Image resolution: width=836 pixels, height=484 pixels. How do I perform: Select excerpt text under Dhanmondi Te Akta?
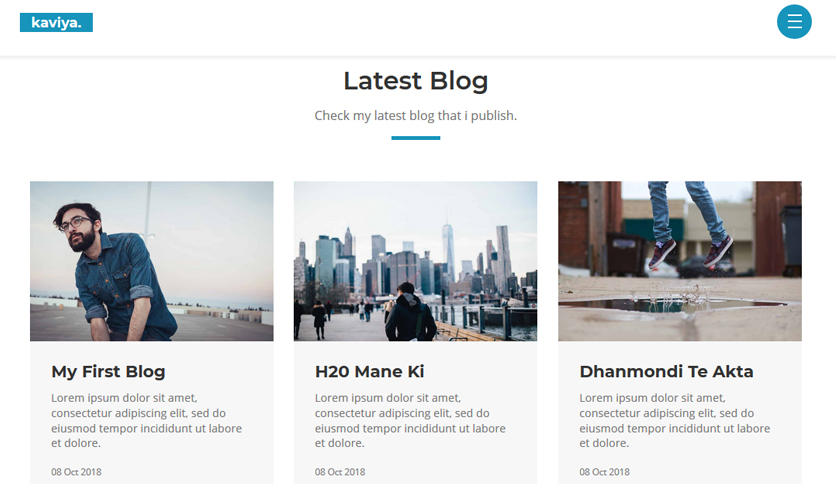(x=674, y=421)
